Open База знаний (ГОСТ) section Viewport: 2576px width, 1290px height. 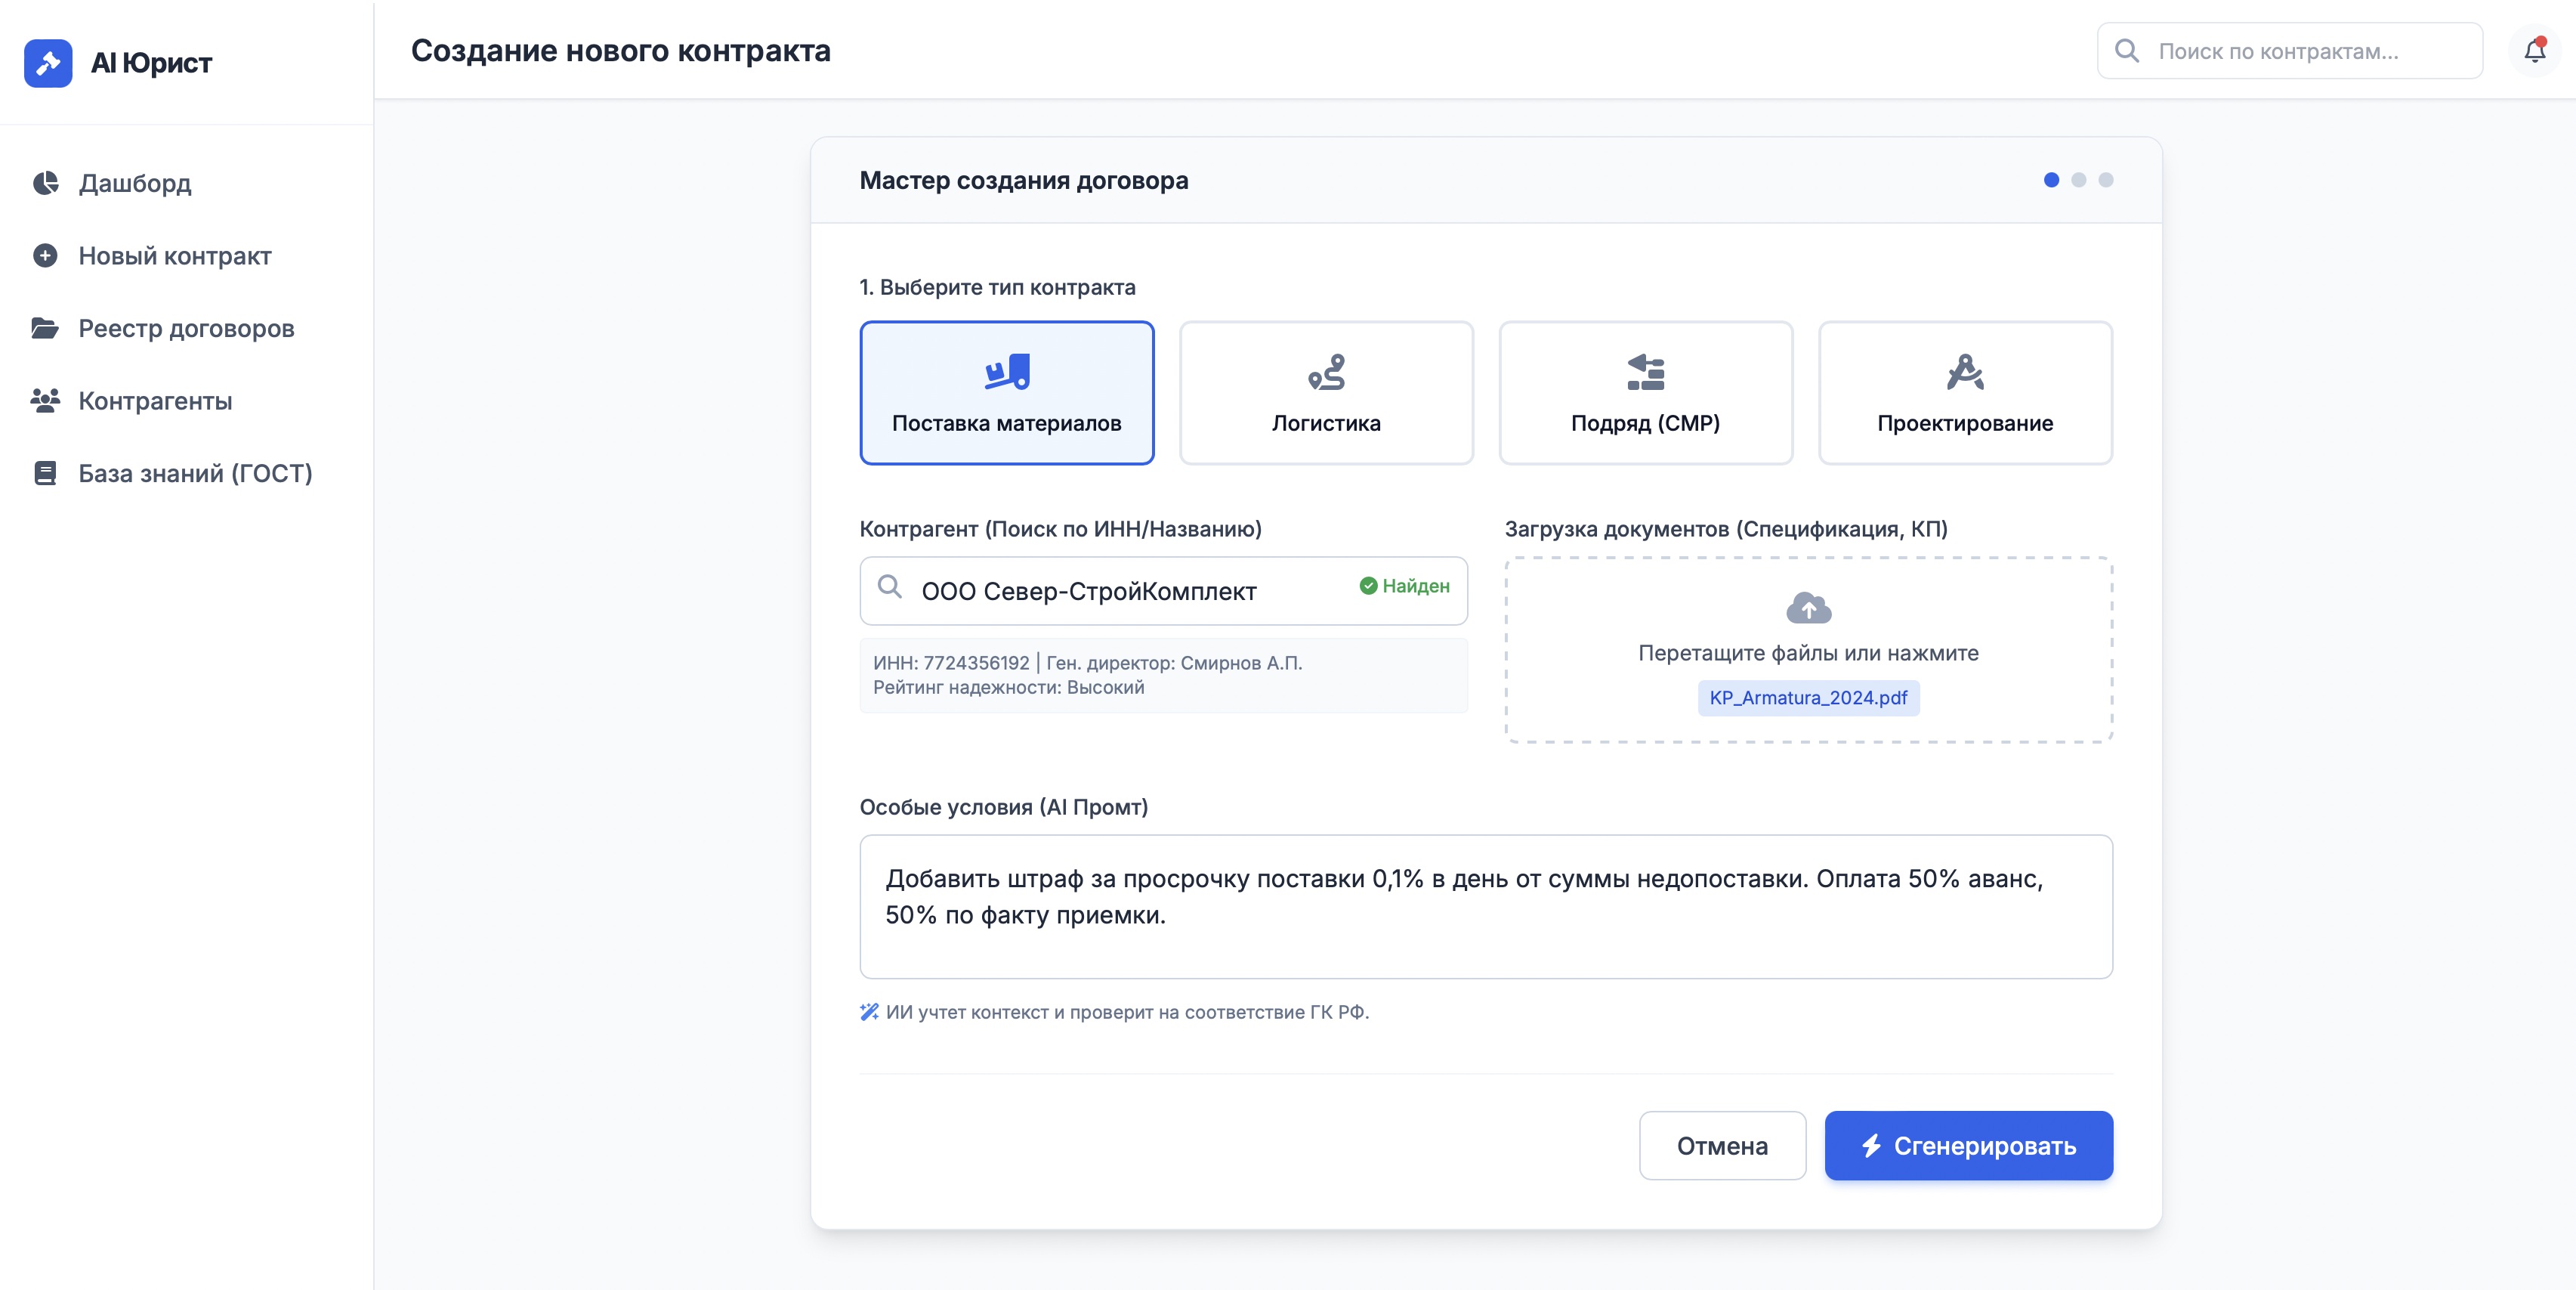pyautogui.click(x=187, y=473)
